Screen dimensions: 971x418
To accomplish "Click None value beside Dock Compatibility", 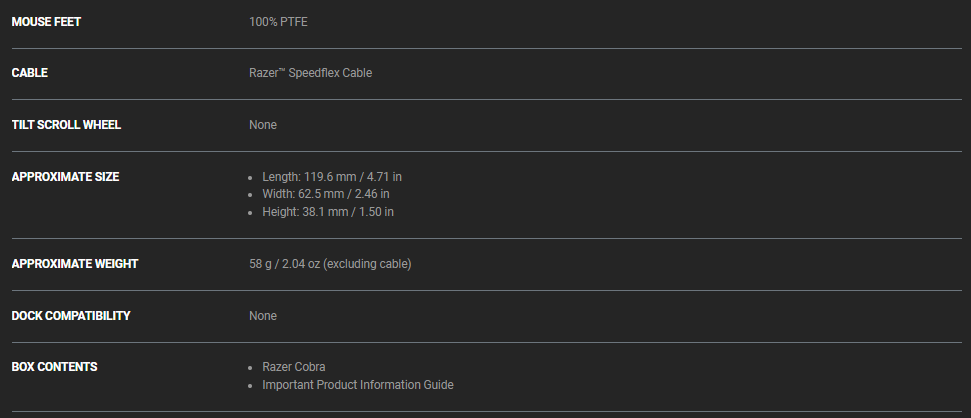I will [263, 316].
